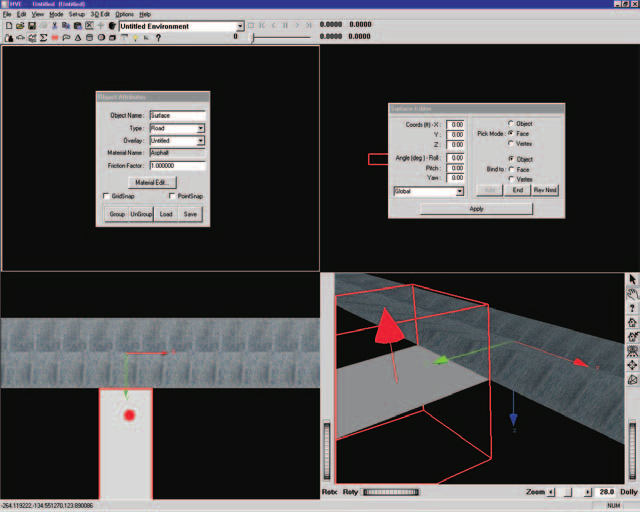Enable the PointSnap checkbox

pyautogui.click(x=172, y=196)
